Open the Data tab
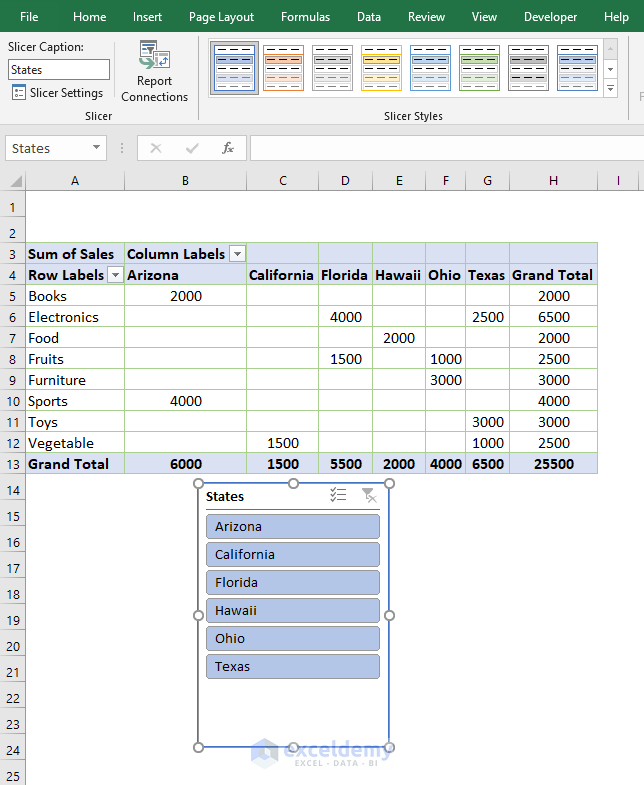Image resolution: width=644 pixels, height=785 pixels. click(369, 17)
